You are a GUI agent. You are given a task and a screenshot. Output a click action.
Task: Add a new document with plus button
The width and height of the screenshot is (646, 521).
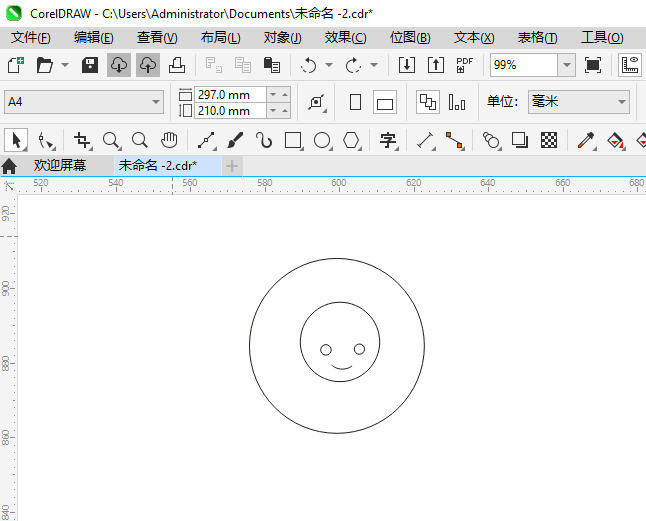pyautogui.click(x=232, y=165)
